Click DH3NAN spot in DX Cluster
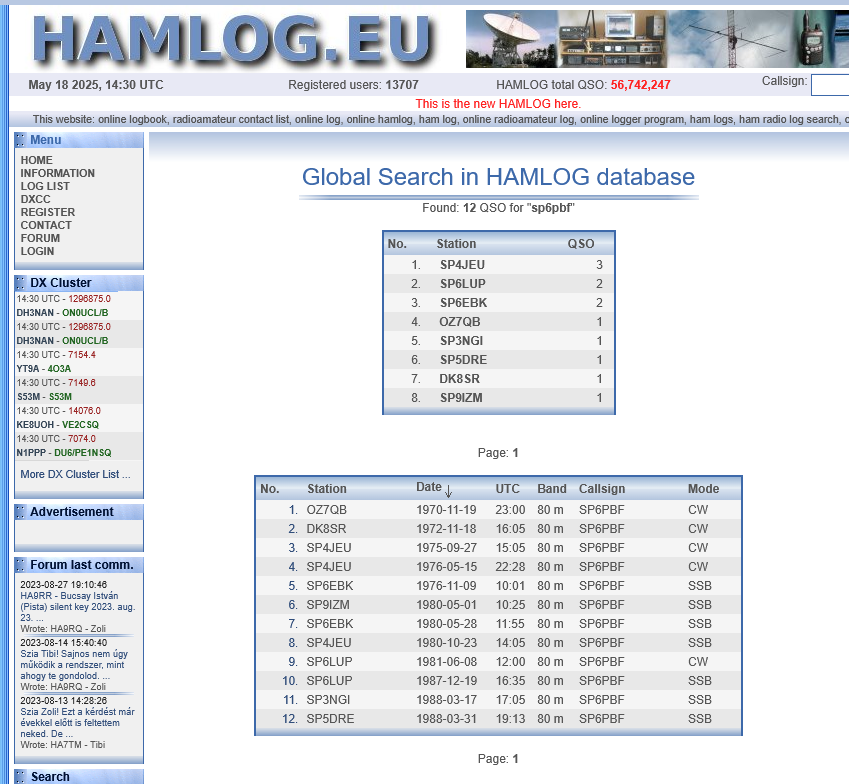Viewport: 849px width, 784px height. (x=32, y=312)
